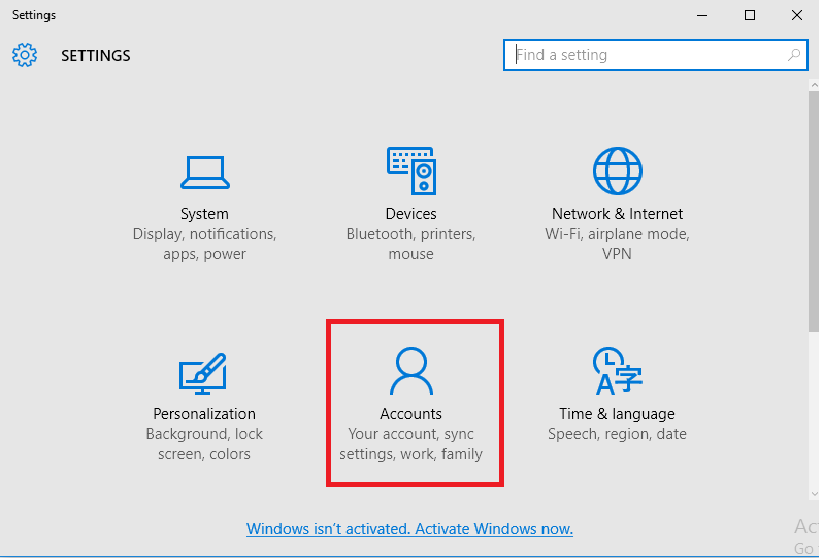Click 'Bluetooth, printers, mouse' description
The image size is (819, 559).
tap(411, 244)
